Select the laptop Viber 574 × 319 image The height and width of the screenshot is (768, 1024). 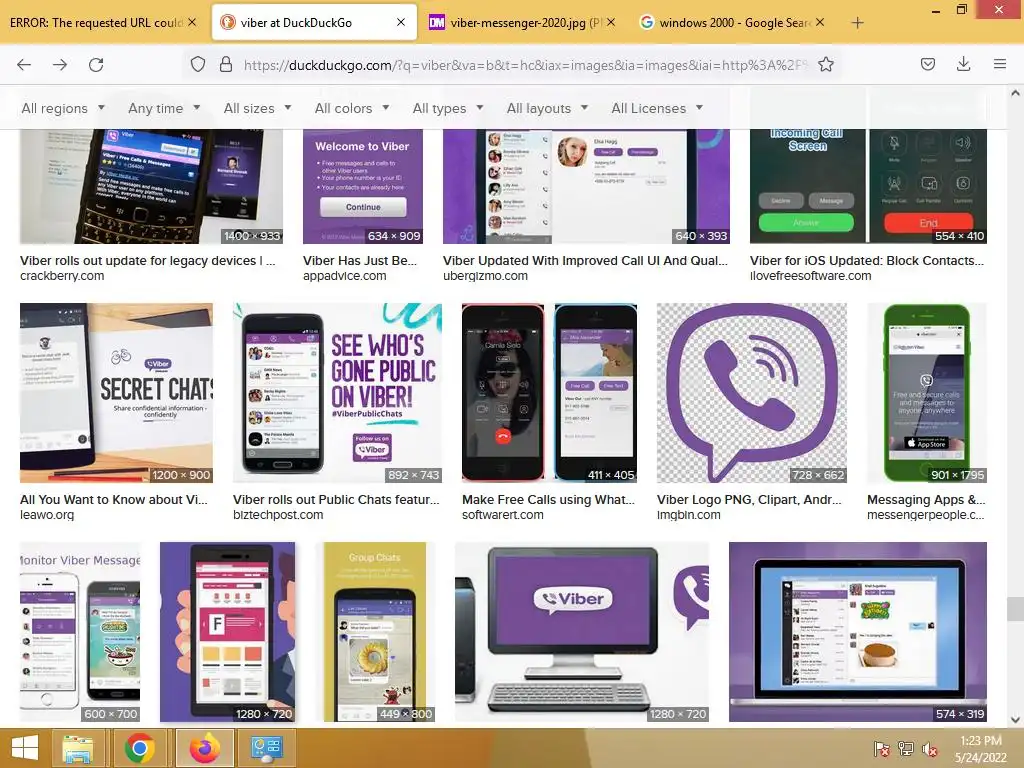[x=858, y=632]
